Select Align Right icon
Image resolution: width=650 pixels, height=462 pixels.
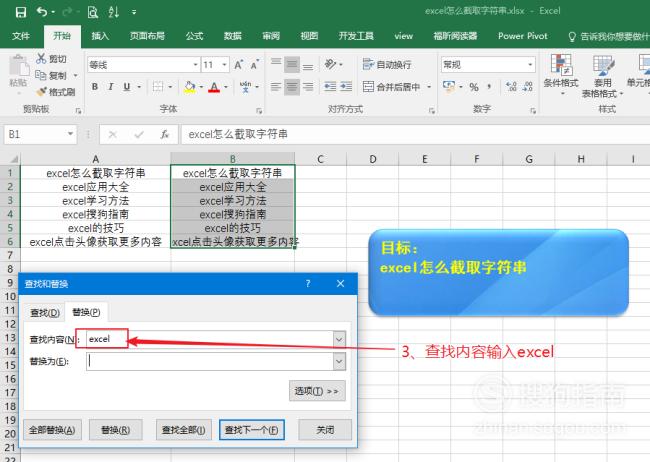coord(308,87)
